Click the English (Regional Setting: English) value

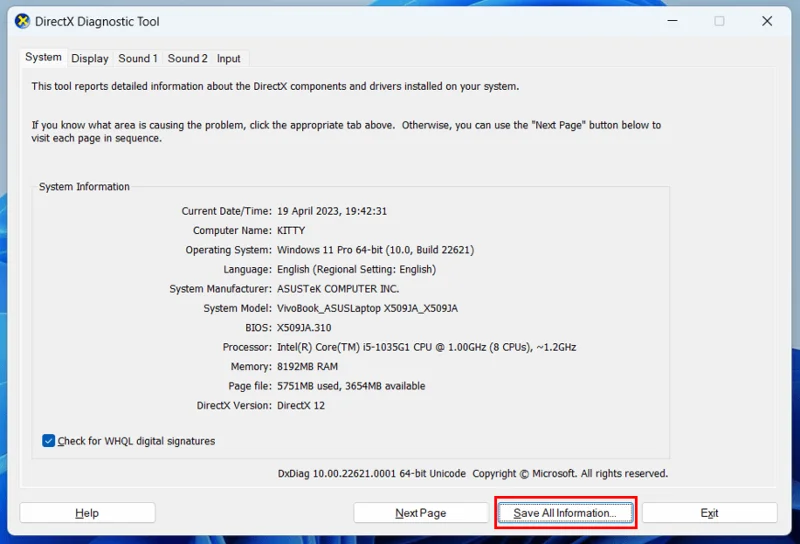coord(356,269)
